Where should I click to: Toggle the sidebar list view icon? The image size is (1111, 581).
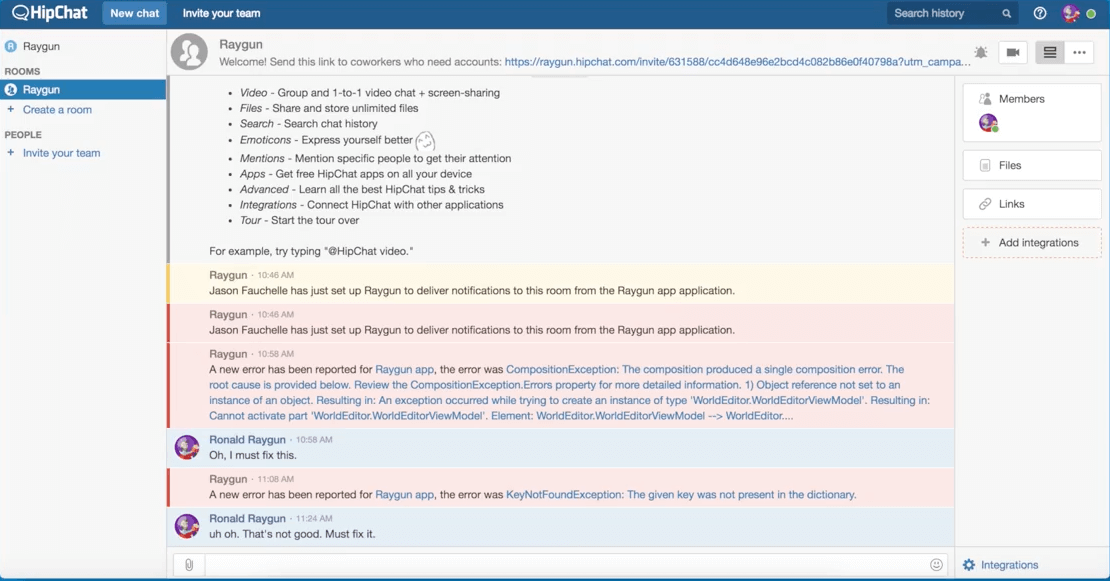pyautogui.click(x=1050, y=52)
